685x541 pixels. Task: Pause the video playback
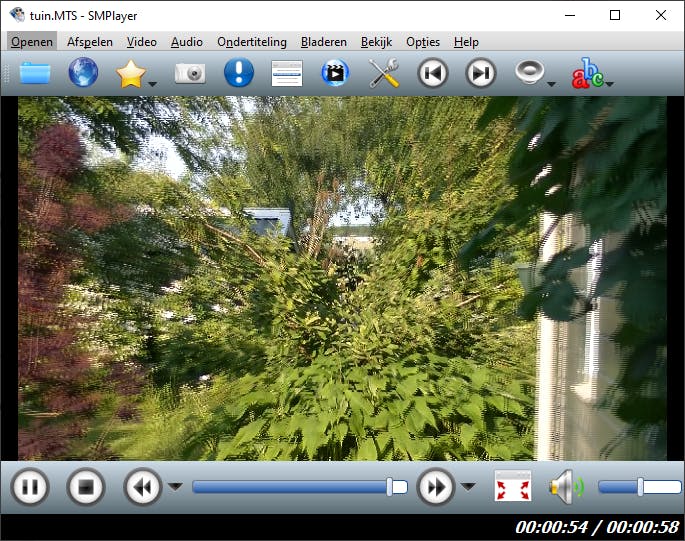pyautogui.click(x=30, y=487)
